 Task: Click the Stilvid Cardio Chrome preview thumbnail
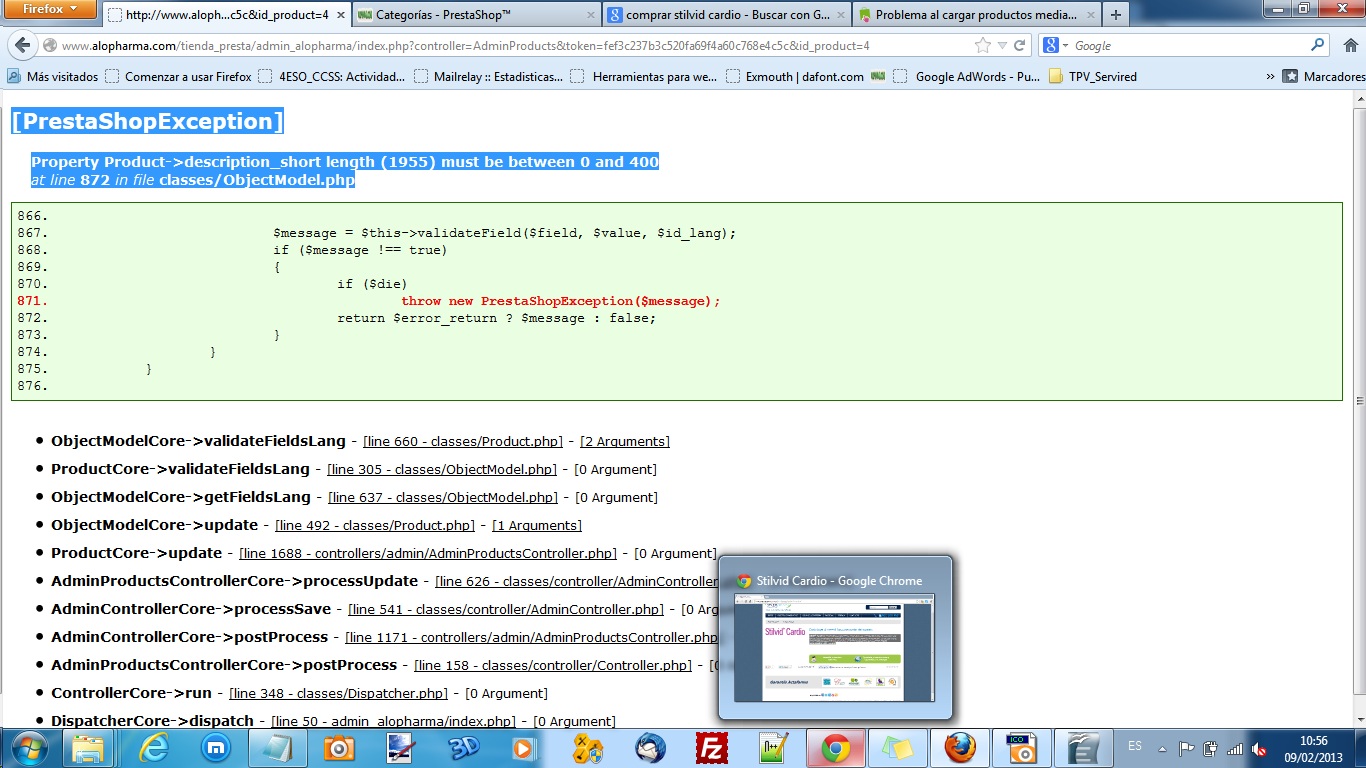point(835,648)
